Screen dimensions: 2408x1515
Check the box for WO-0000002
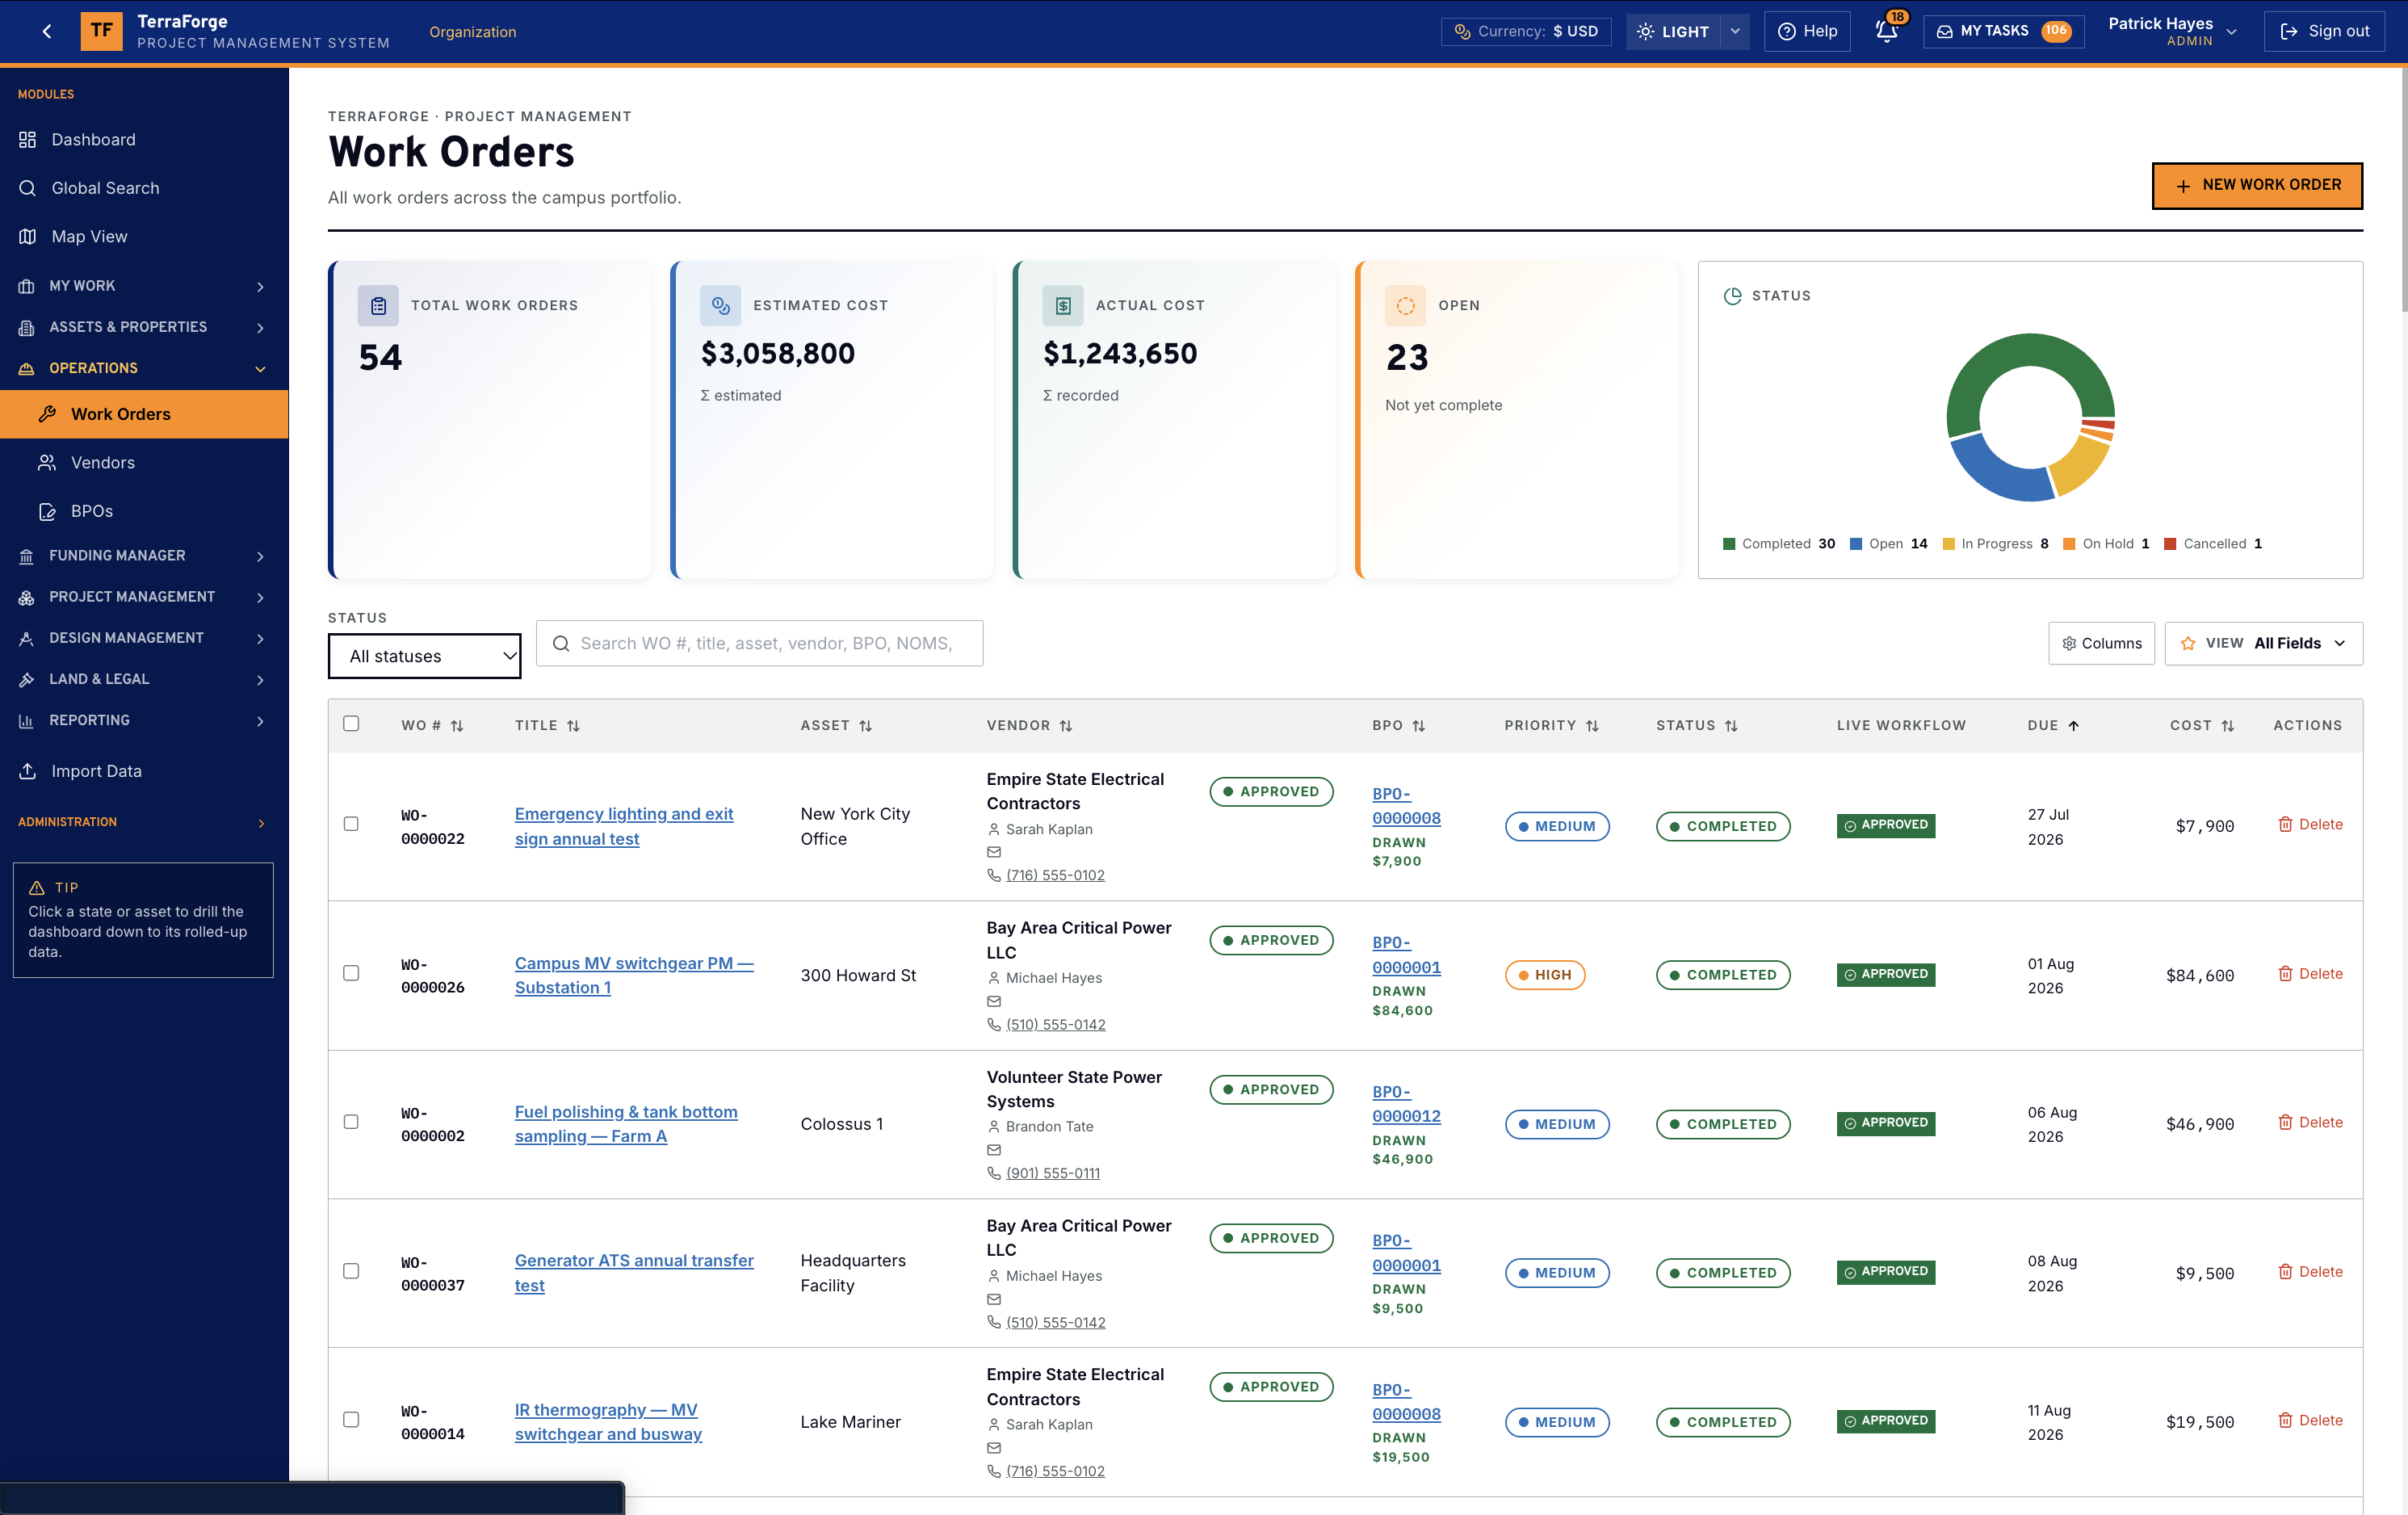pyautogui.click(x=351, y=1122)
